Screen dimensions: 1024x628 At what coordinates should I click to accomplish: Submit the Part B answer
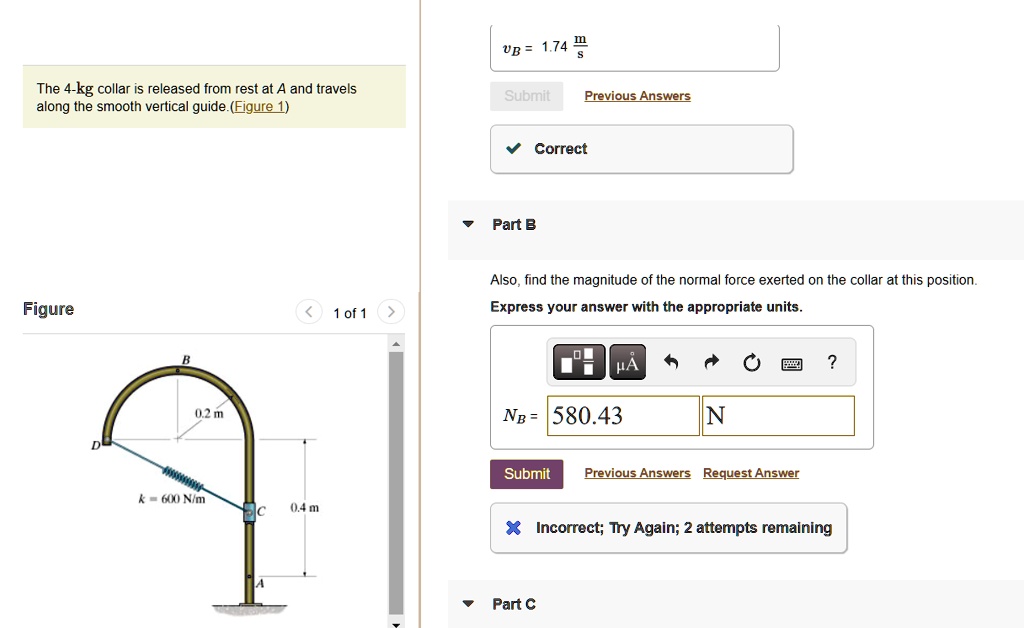coord(527,474)
